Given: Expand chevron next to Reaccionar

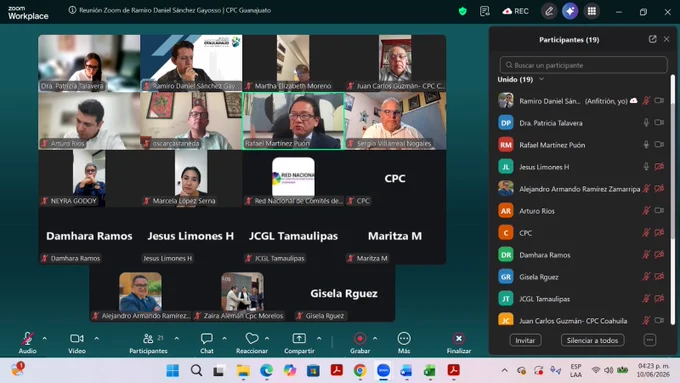Looking at the screenshot, I should (267, 338).
